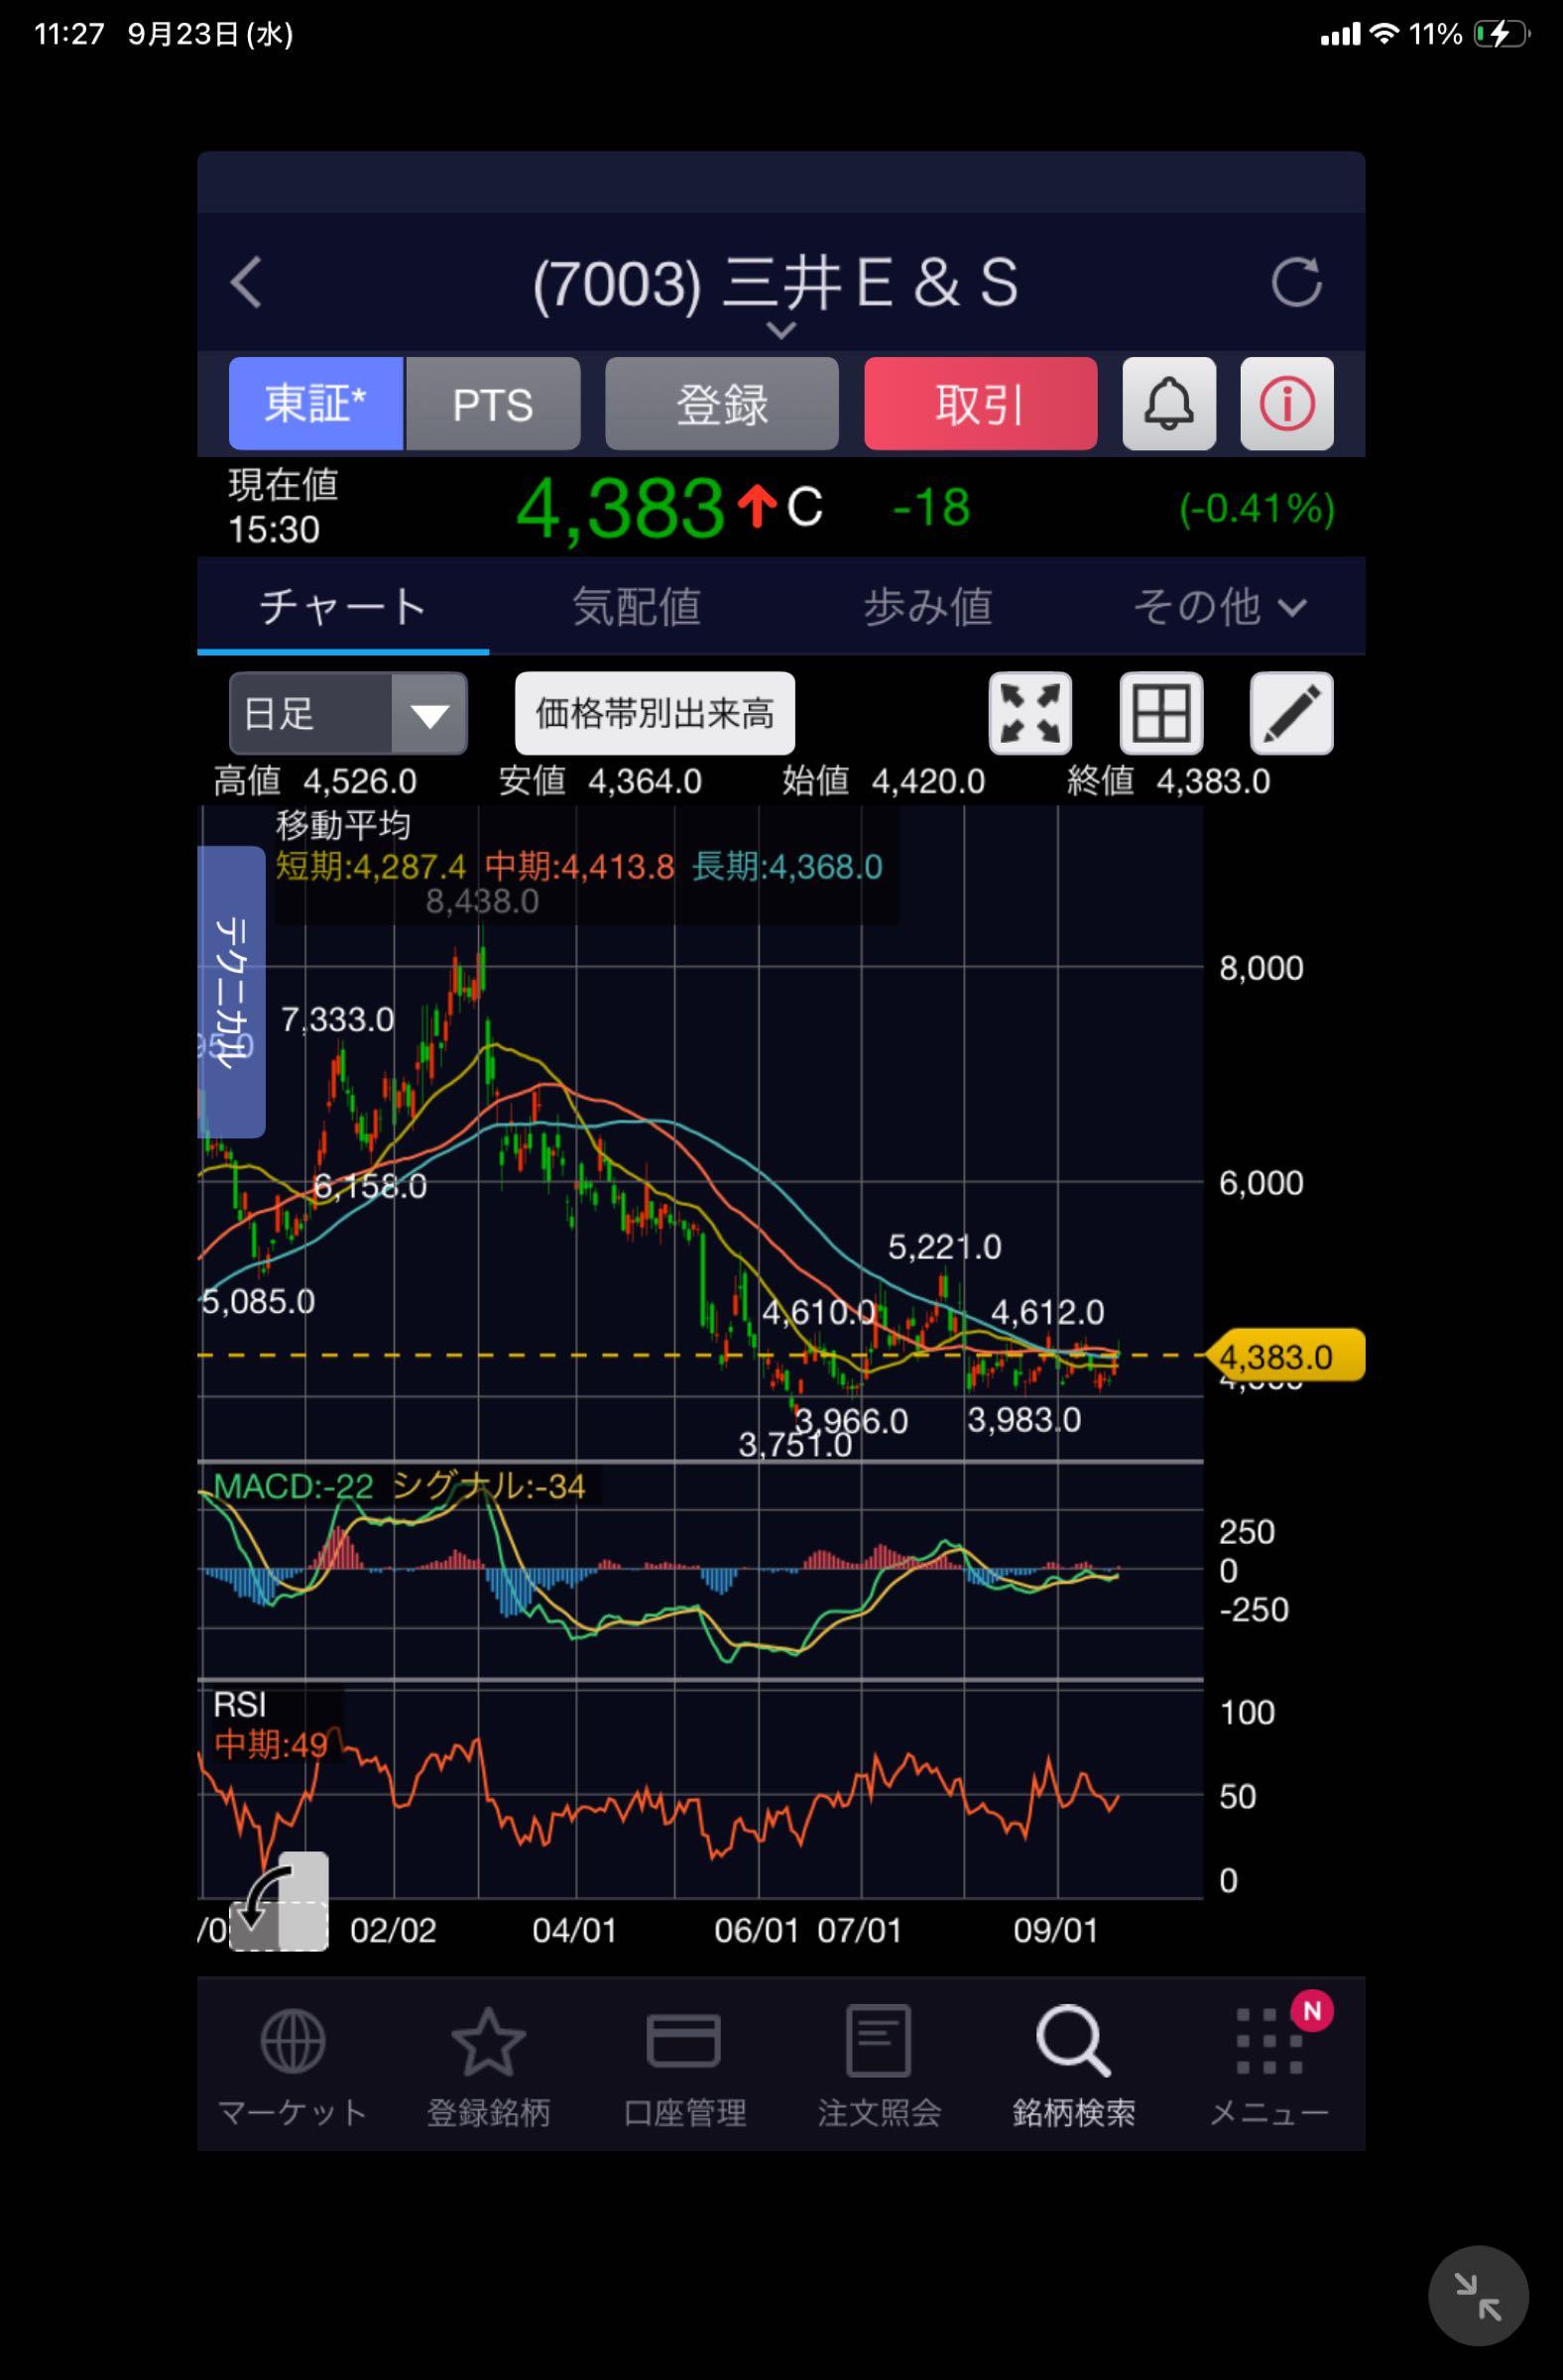Switch to the 気配値 tab

pyautogui.click(x=636, y=606)
